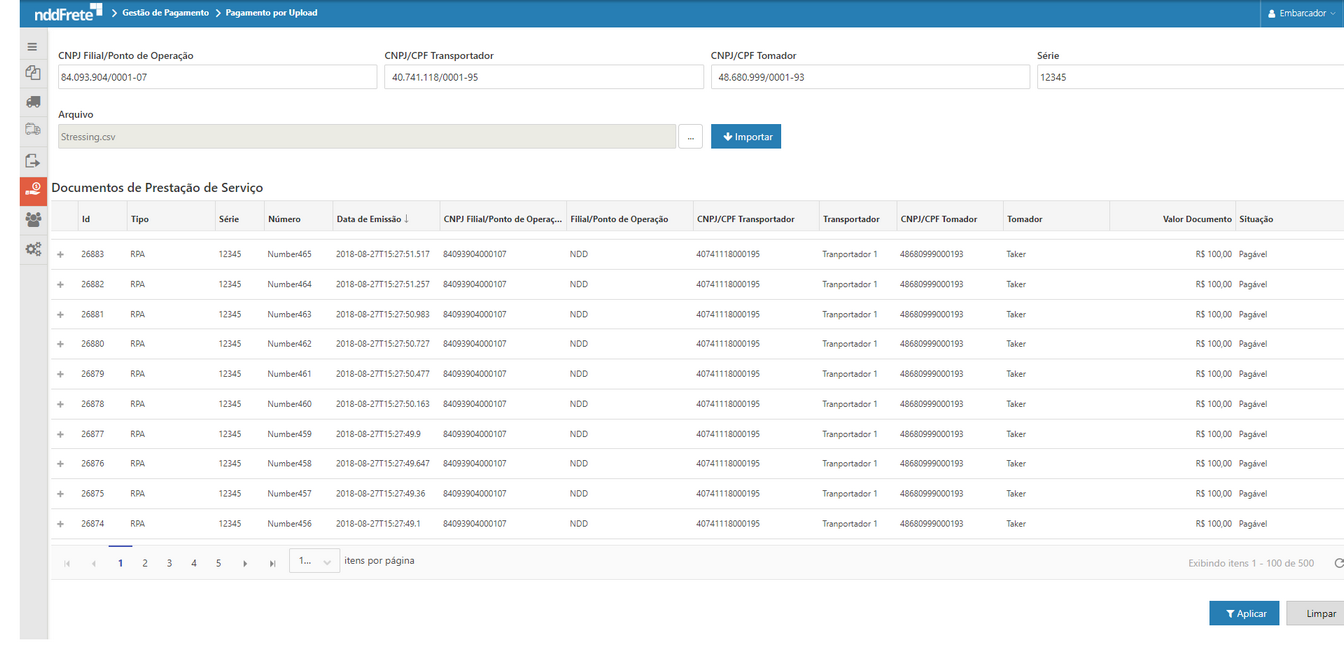The height and width of the screenshot is (664, 1344).
Task: Open the solid truck sidebar icon
Action: pyautogui.click(x=33, y=102)
